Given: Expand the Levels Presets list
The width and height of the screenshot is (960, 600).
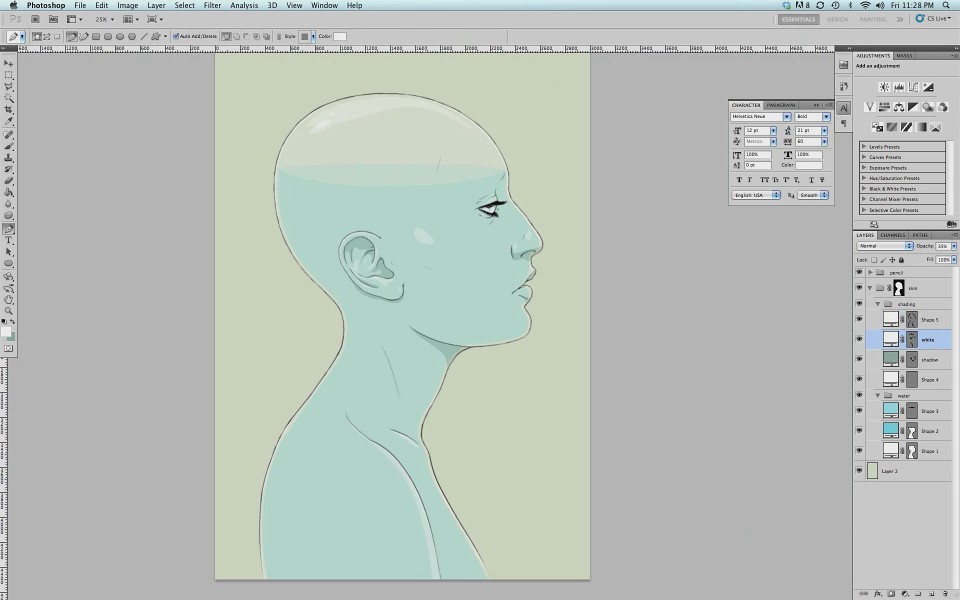Looking at the screenshot, I should 866,146.
